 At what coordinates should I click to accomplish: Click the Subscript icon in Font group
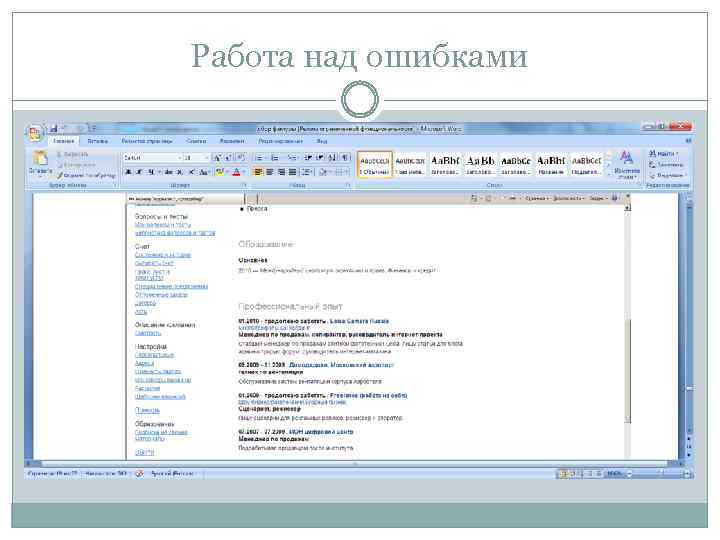click(180, 172)
